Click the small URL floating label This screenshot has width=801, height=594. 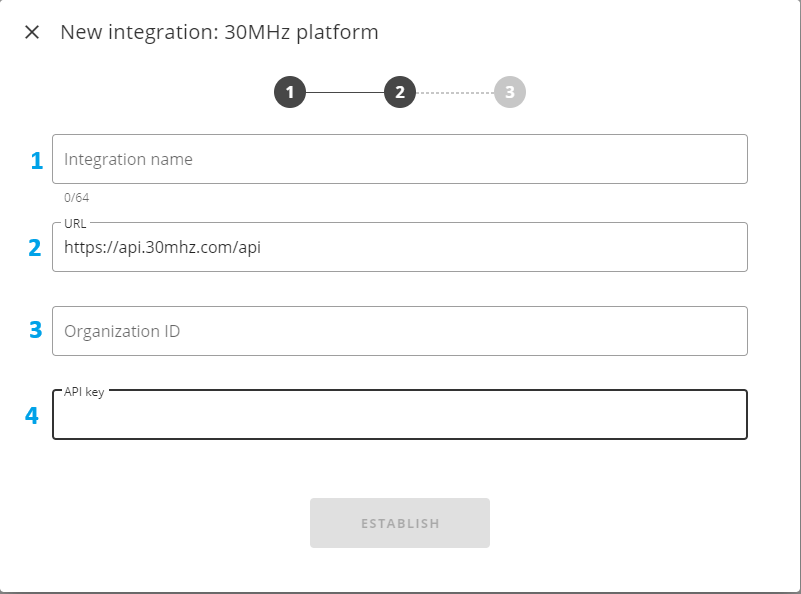[75, 223]
